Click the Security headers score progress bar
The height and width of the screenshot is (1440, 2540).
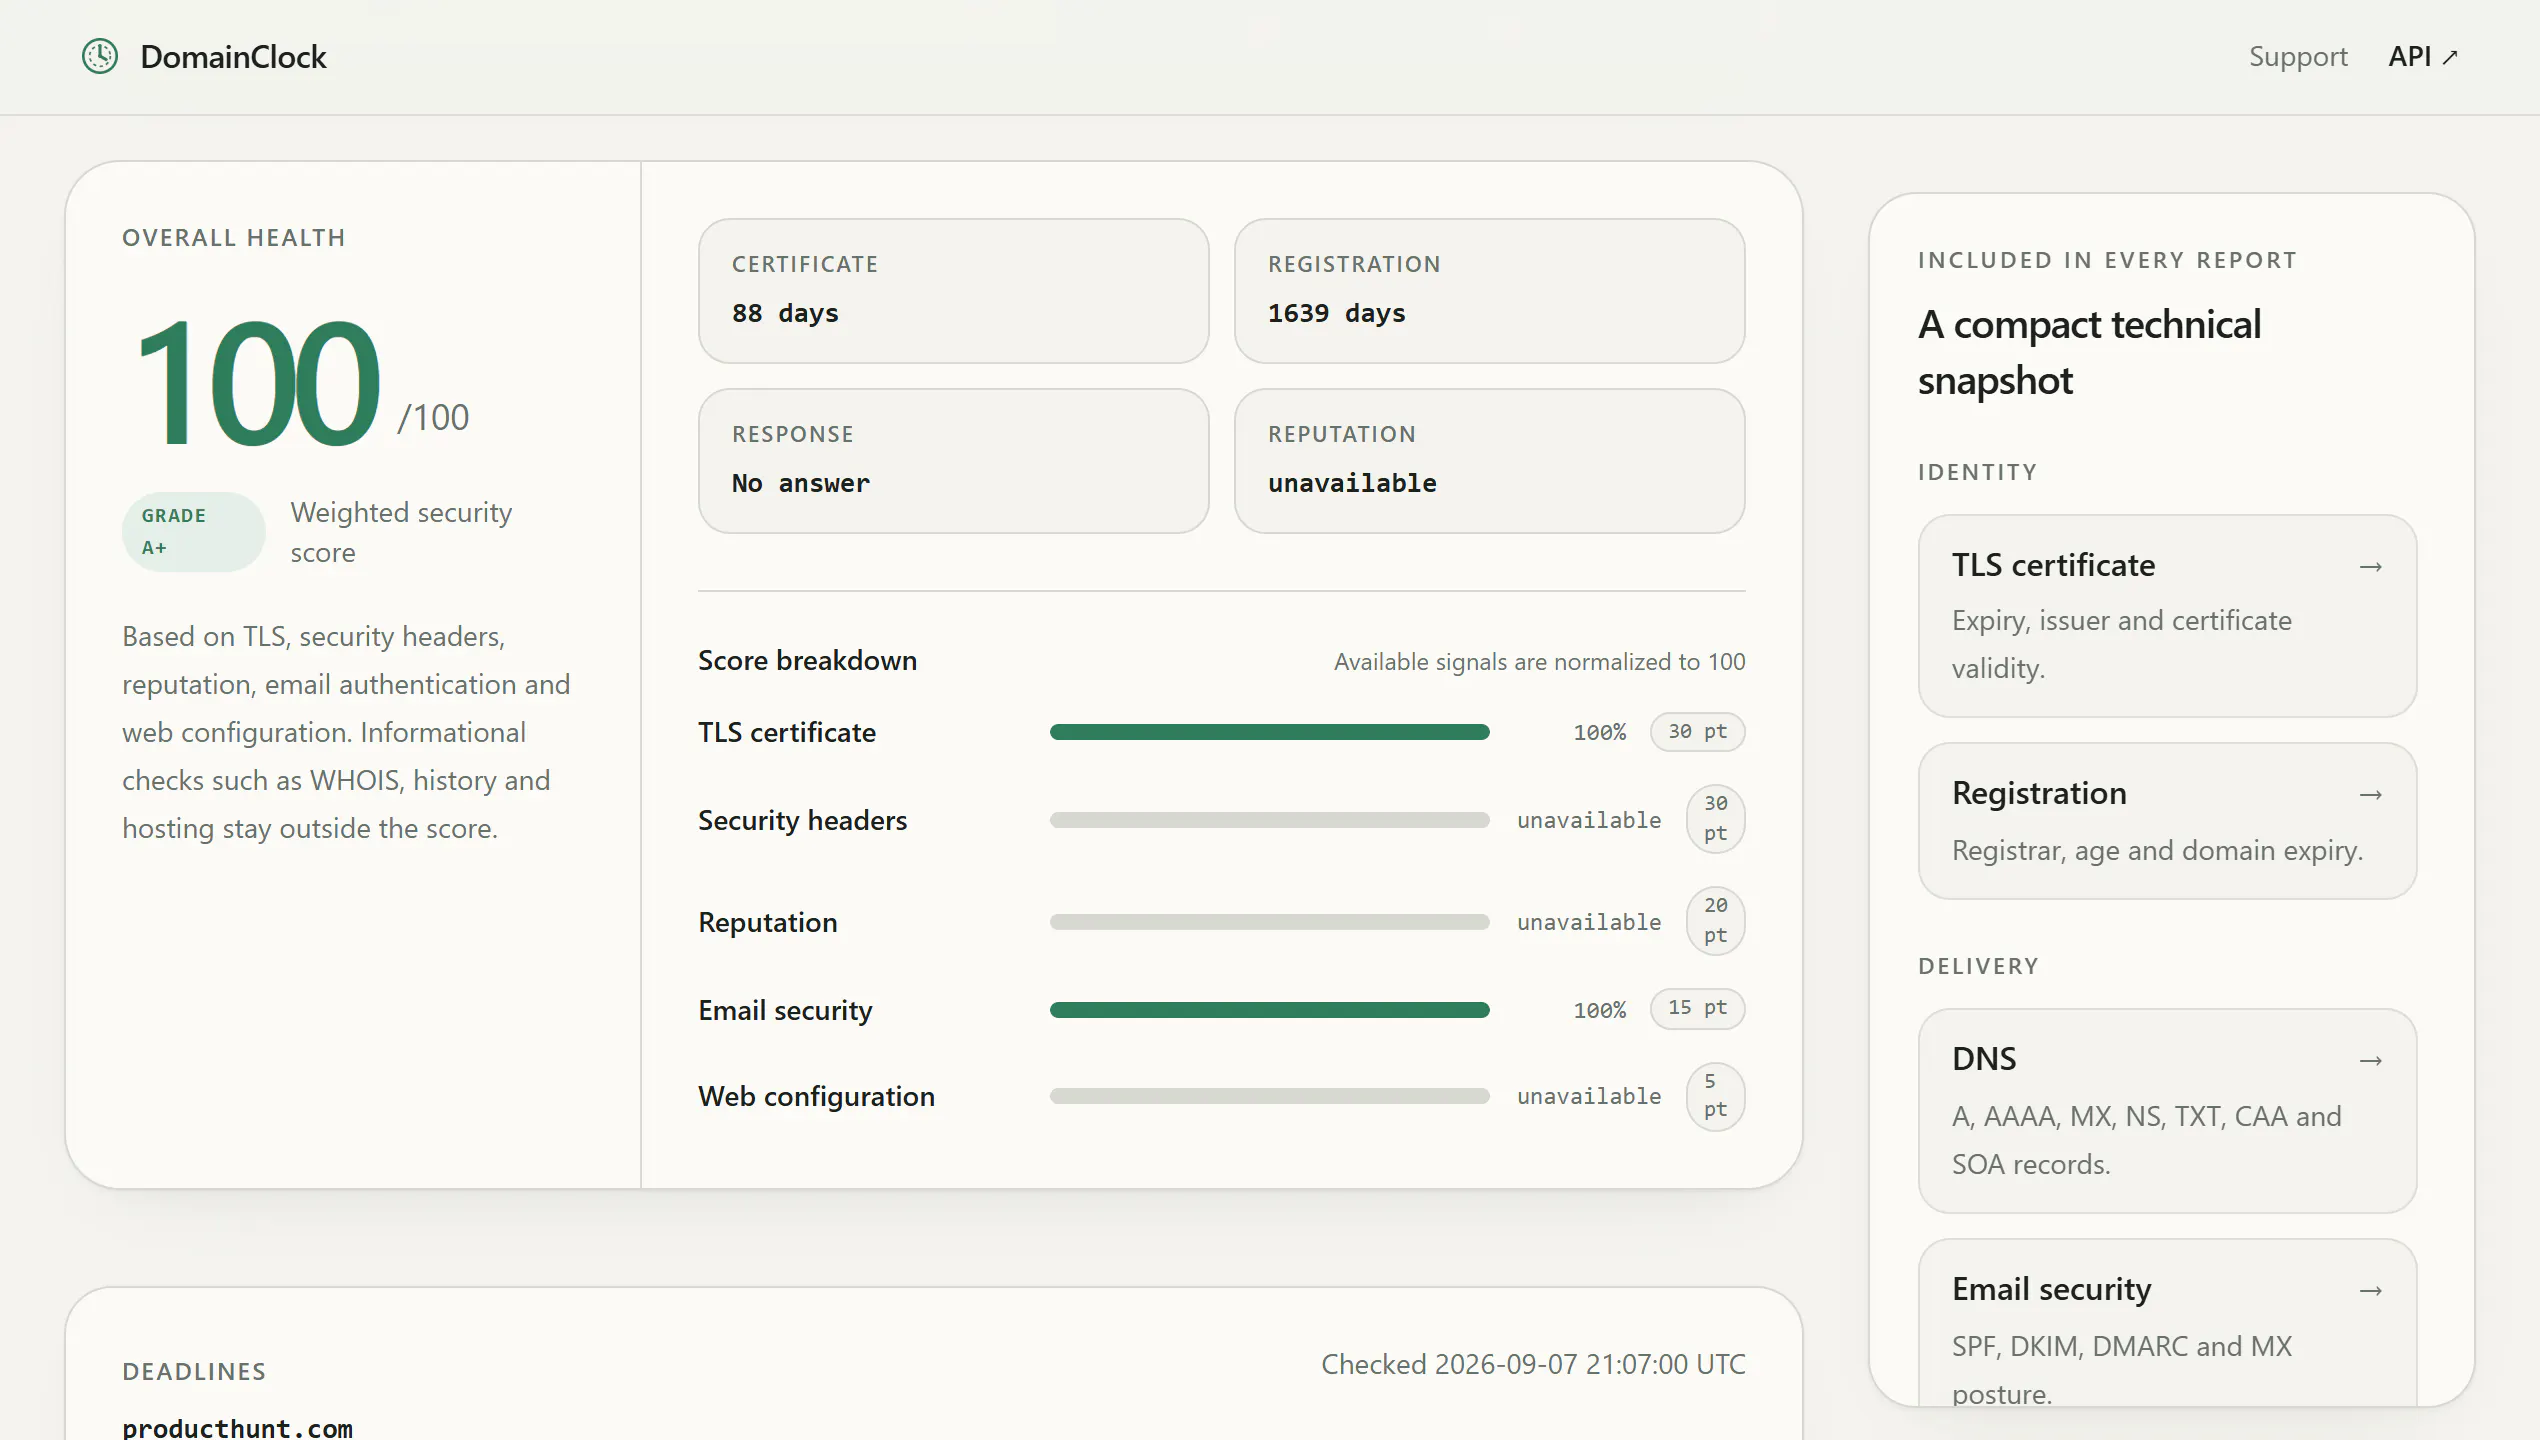point(1269,820)
